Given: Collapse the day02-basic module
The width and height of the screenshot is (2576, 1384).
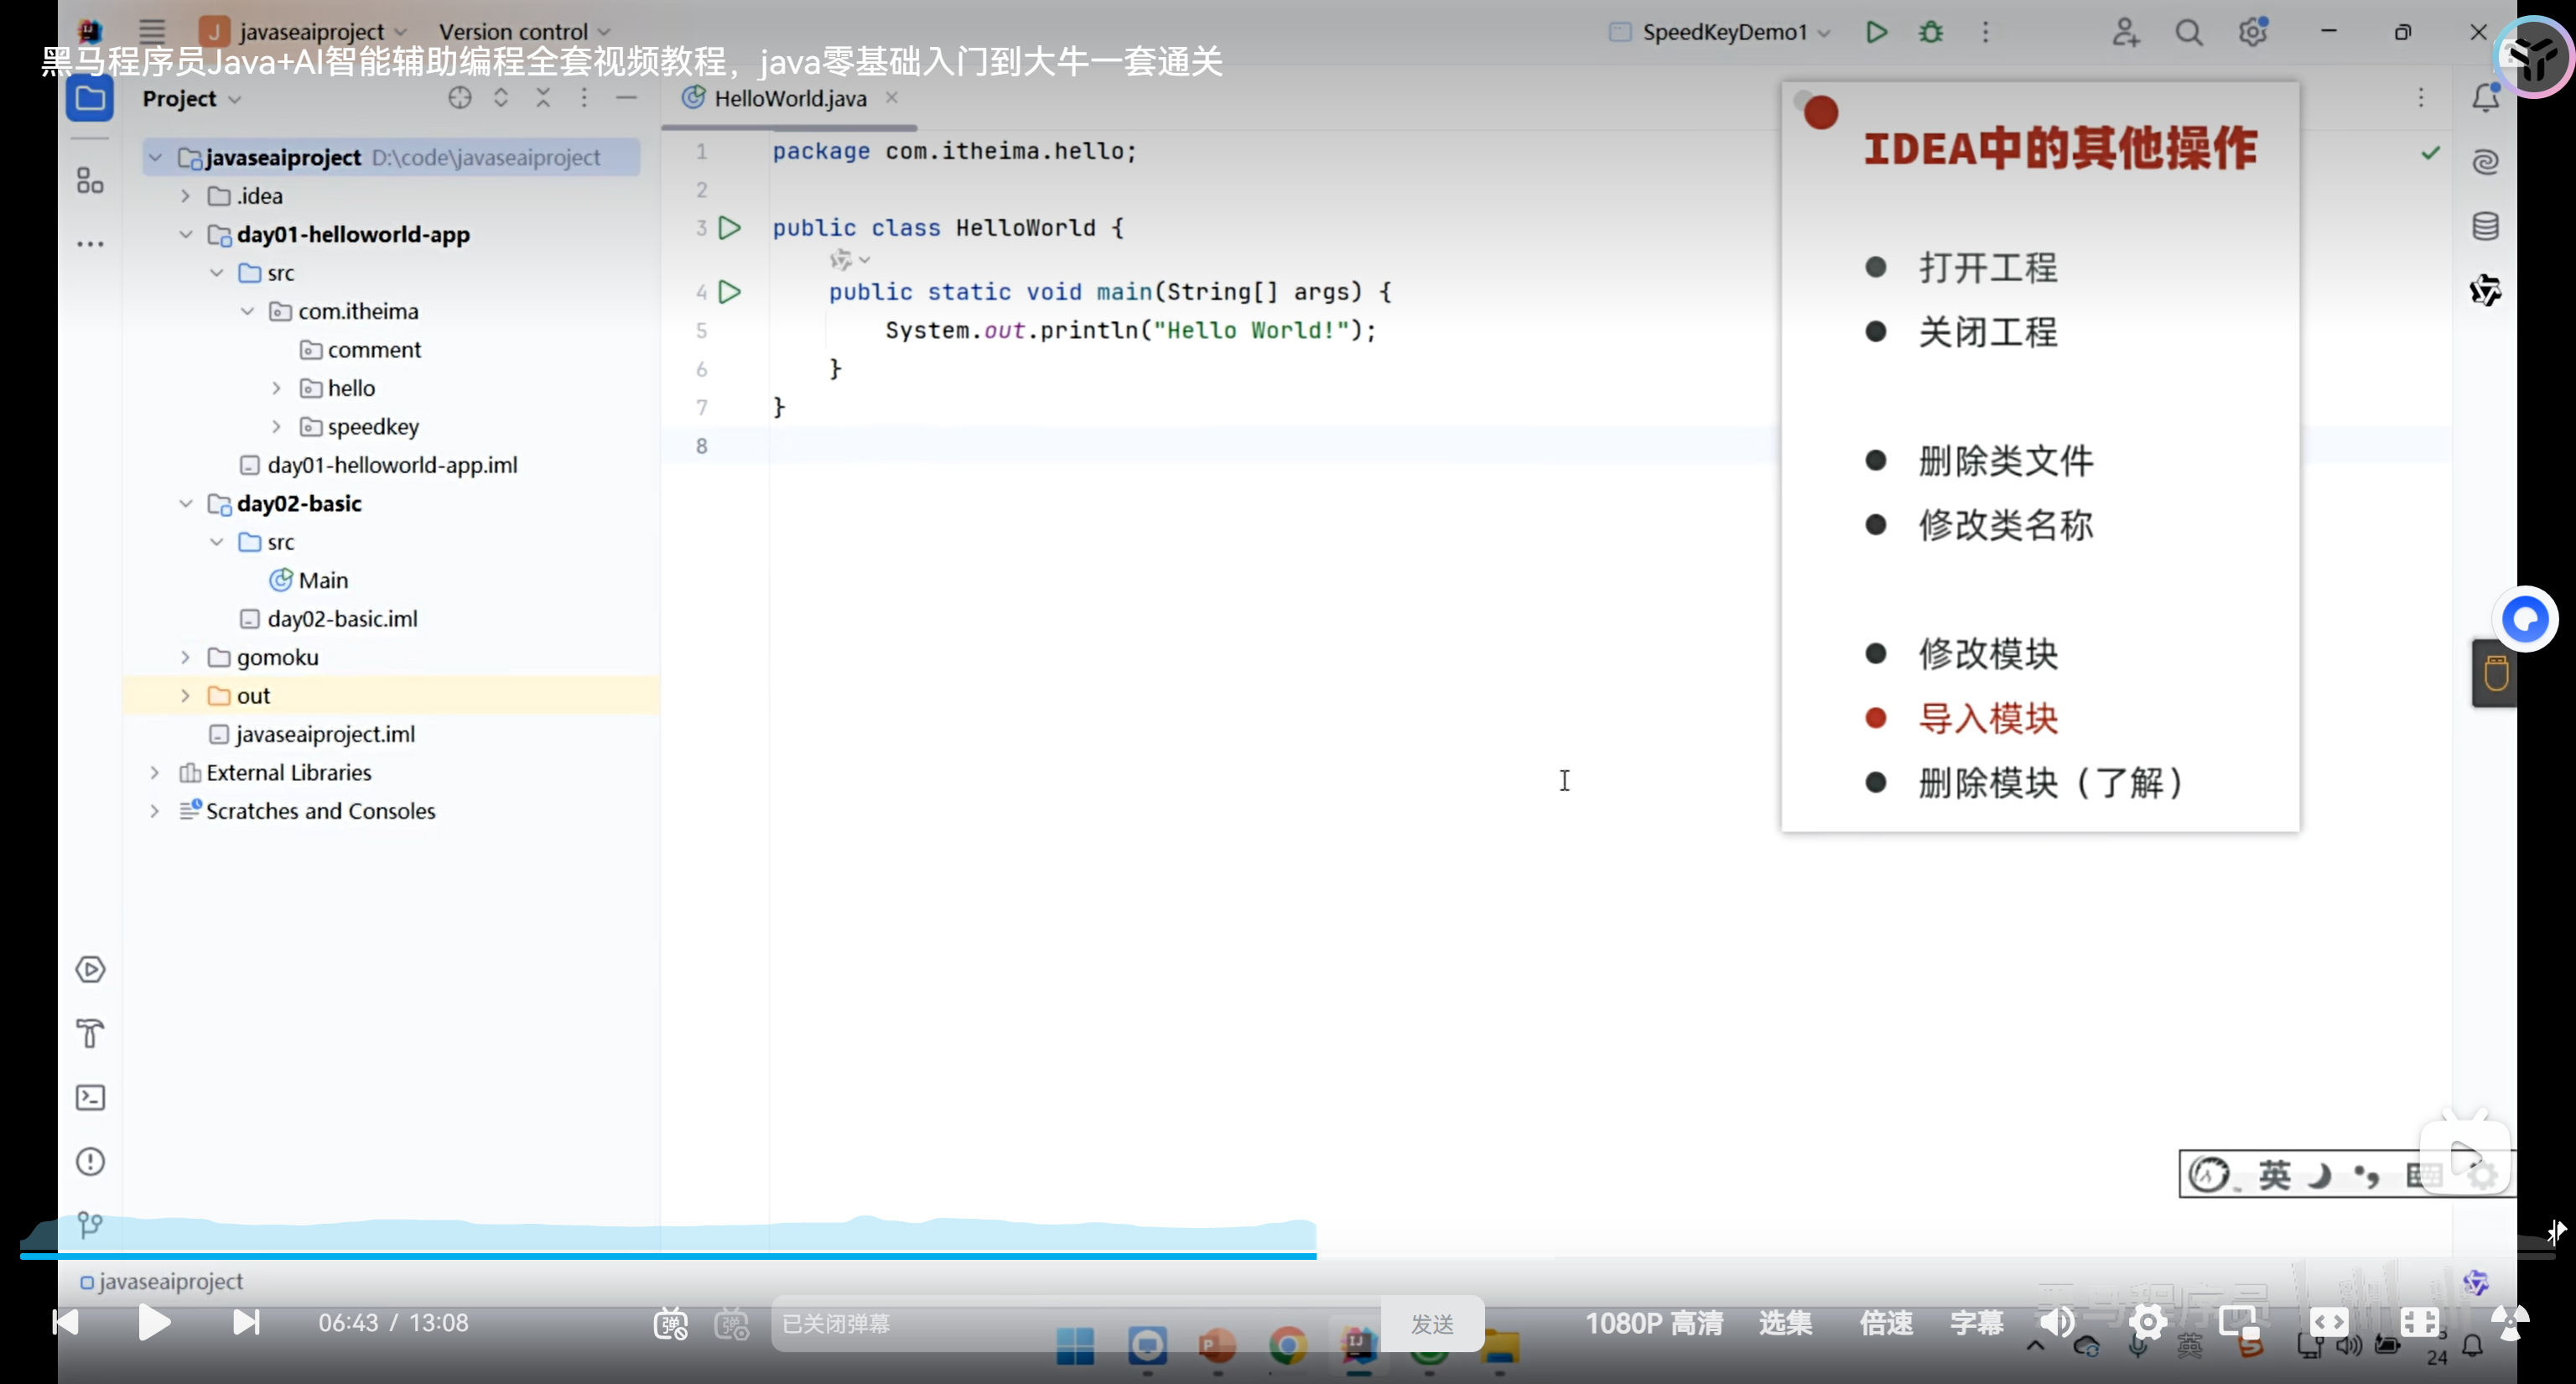Looking at the screenshot, I should [x=185, y=503].
